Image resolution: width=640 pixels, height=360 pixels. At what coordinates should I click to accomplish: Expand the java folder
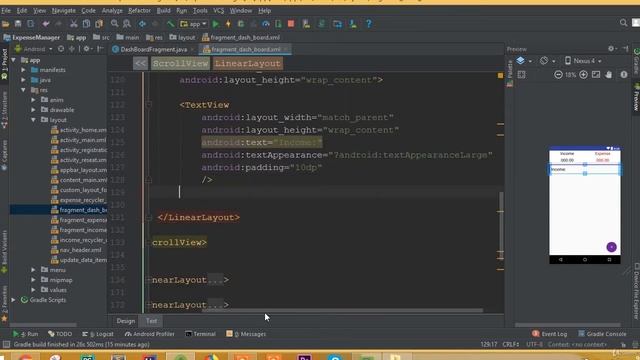pyautogui.click(x=24, y=80)
